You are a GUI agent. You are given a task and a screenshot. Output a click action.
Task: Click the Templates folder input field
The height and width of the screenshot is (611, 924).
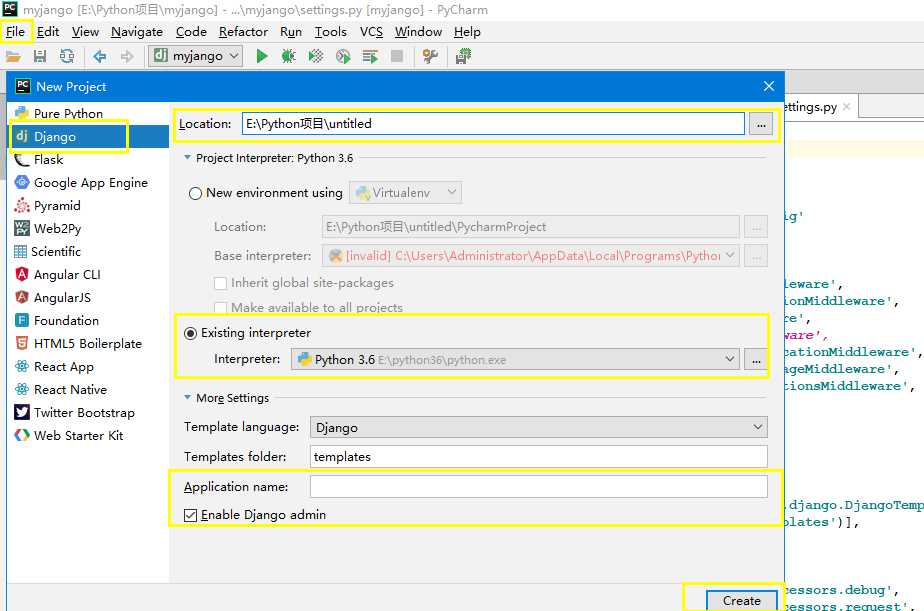(539, 457)
